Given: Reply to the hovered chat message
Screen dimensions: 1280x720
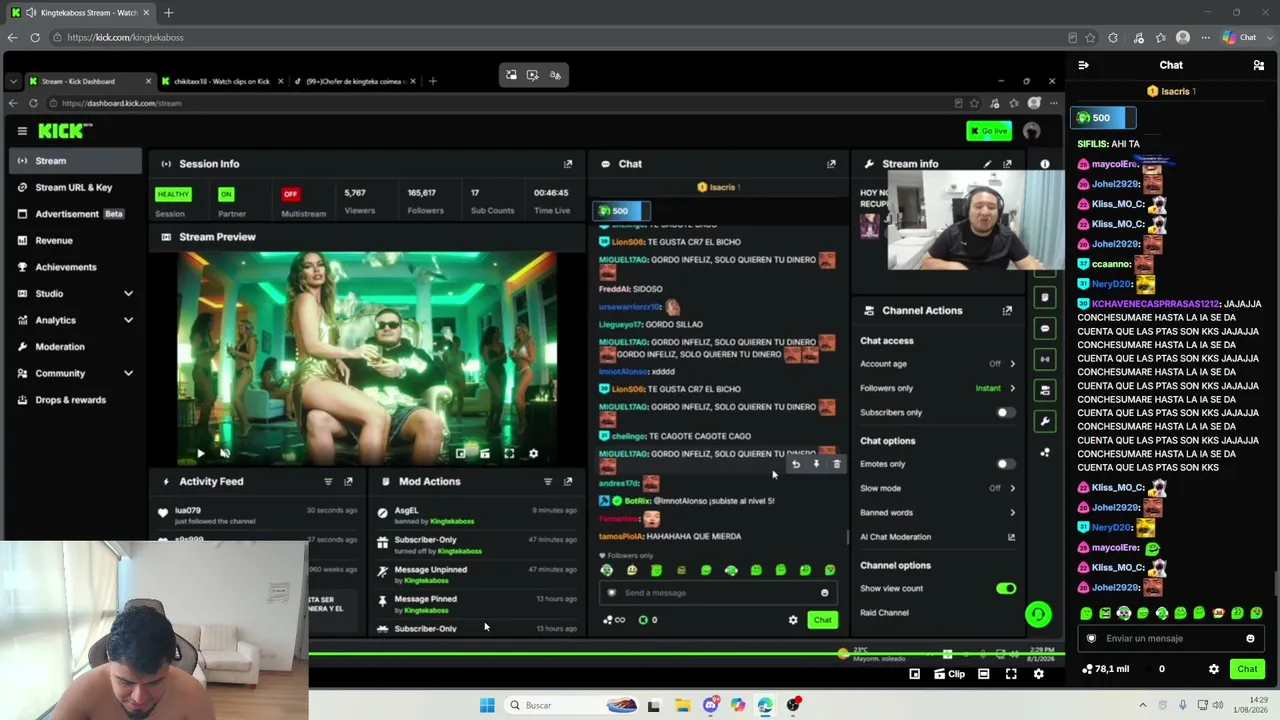Looking at the screenshot, I should pos(795,464).
